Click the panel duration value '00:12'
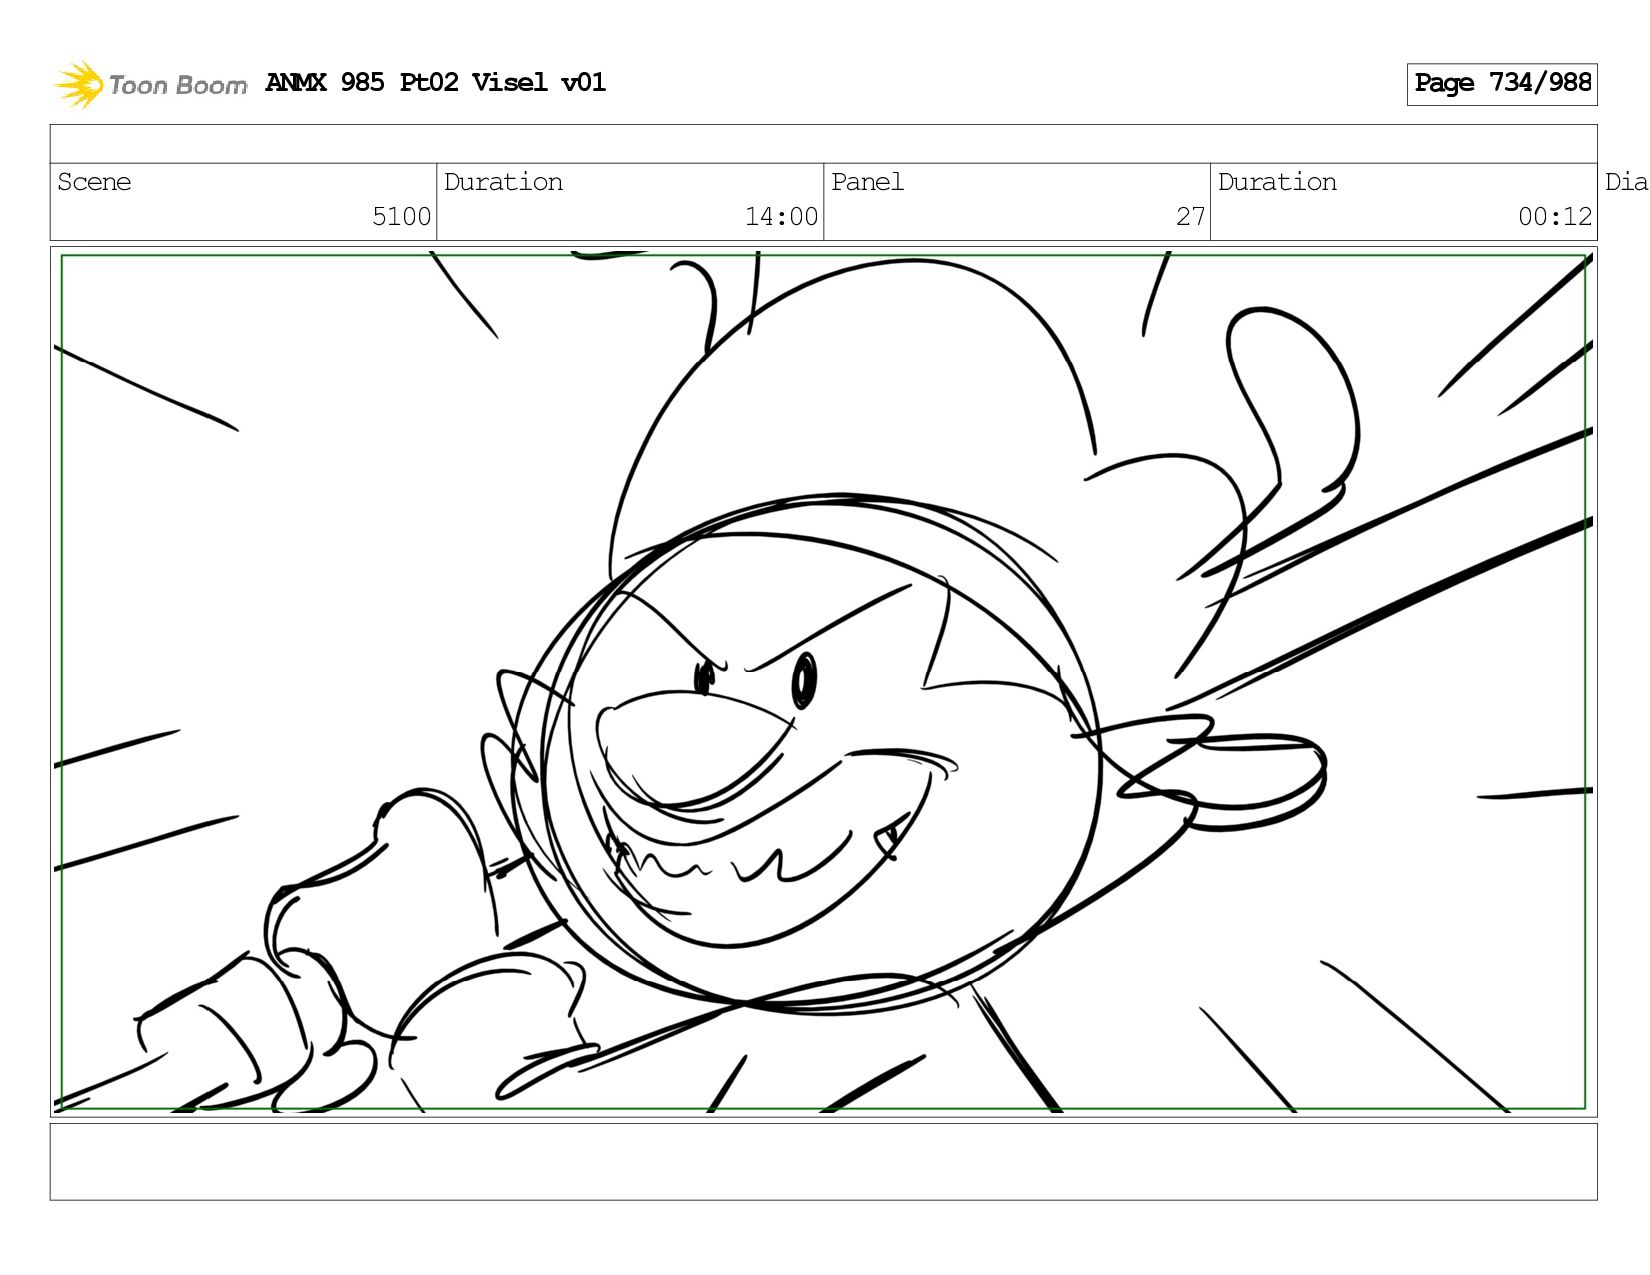Screen dimensions: 1650x1275 (x=1555, y=217)
